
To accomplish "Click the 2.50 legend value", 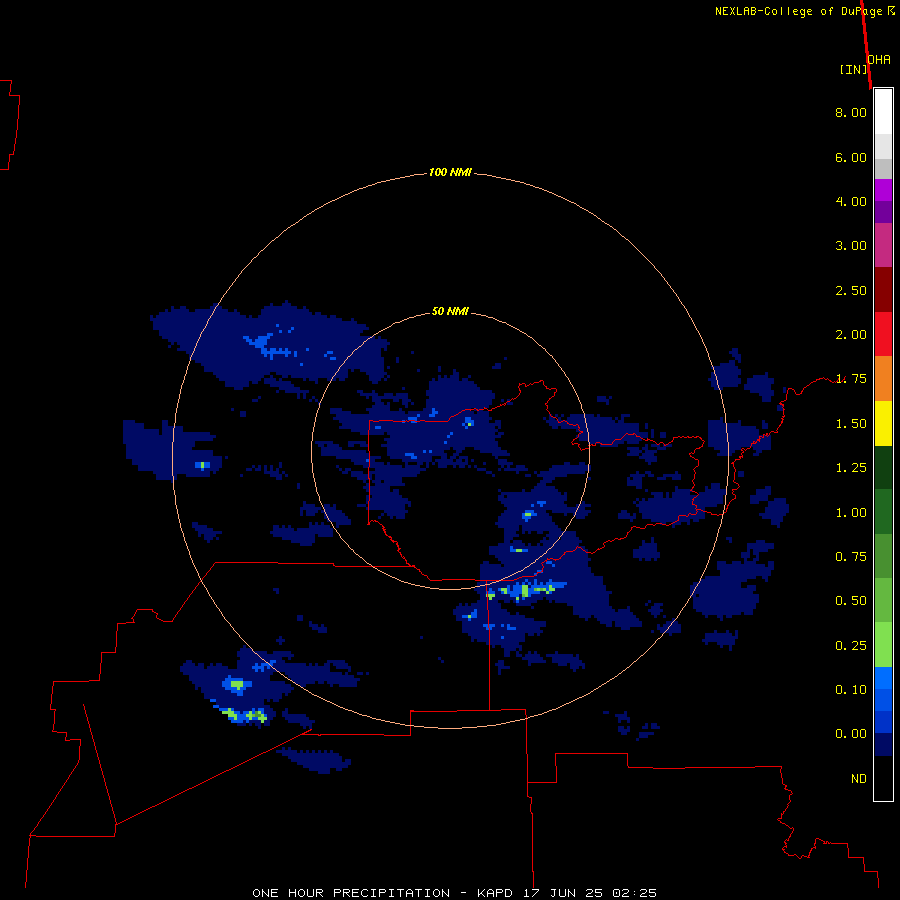I will click(x=851, y=290).
